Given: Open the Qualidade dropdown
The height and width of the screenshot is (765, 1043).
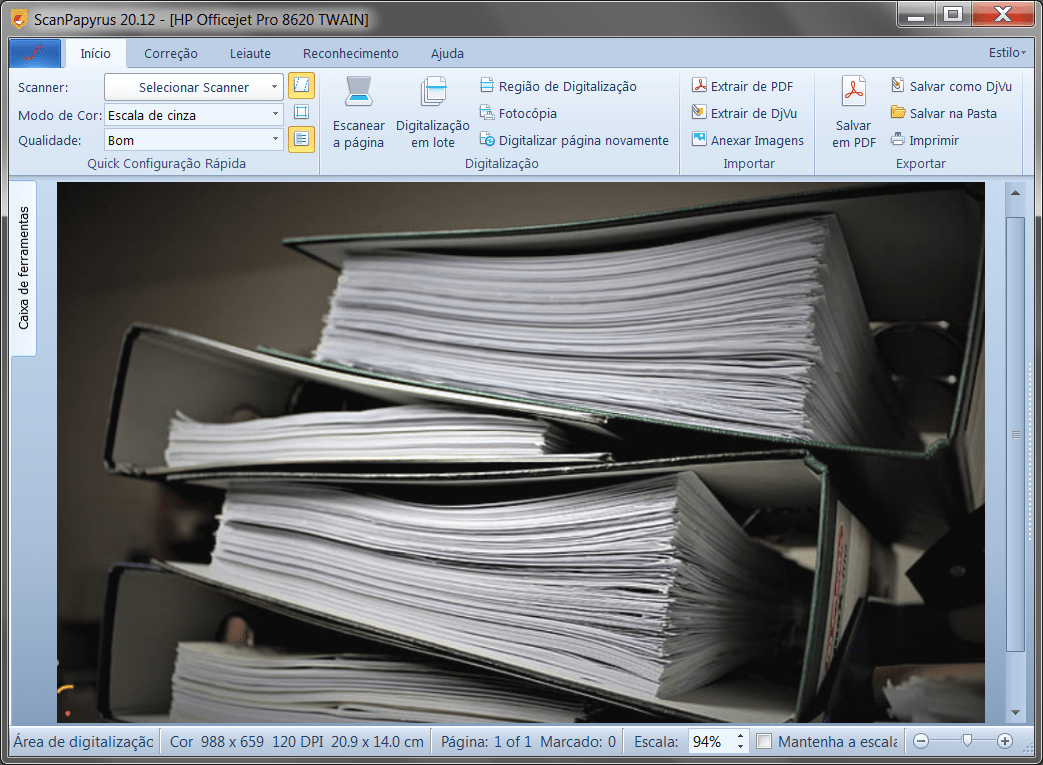Looking at the screenshot, I should pos(194,140).
